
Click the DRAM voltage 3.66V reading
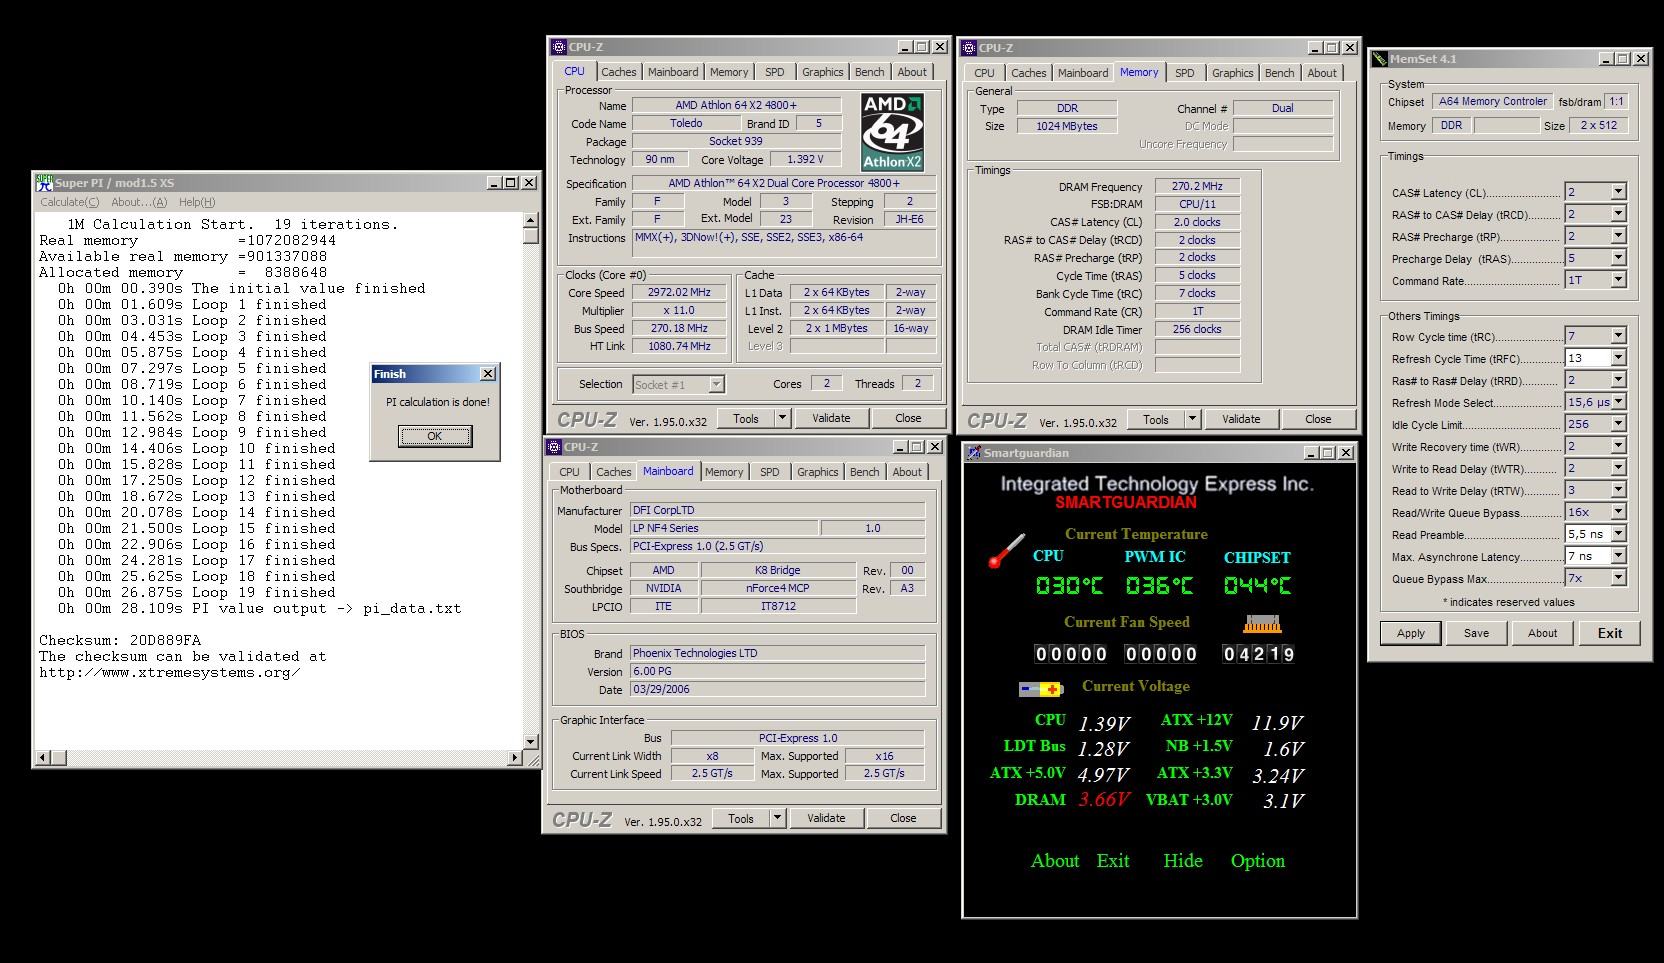(x=1104, y=800)
